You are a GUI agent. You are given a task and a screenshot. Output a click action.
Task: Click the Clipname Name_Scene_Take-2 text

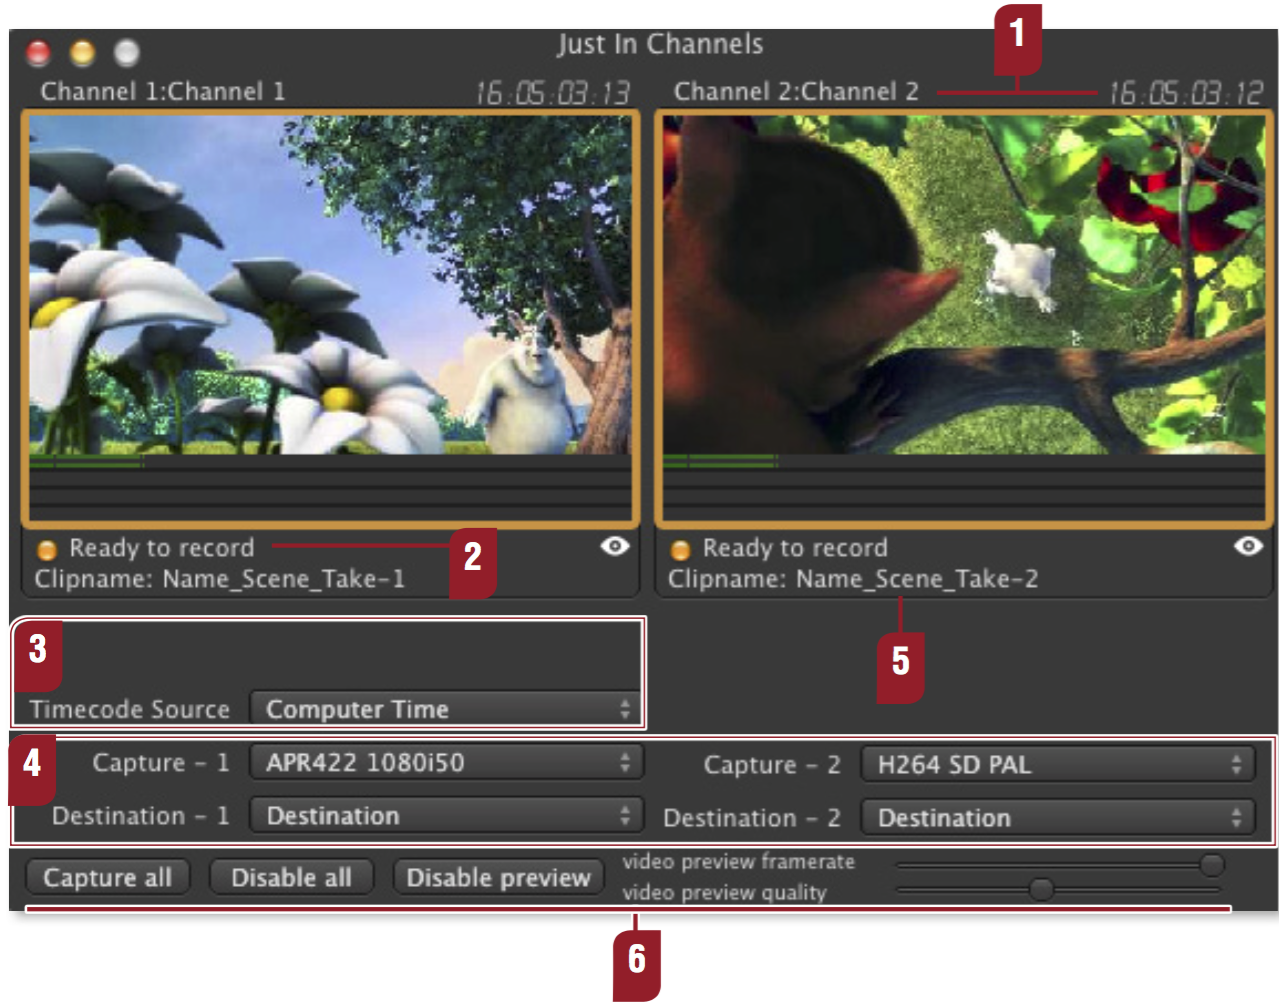[853, 579]
